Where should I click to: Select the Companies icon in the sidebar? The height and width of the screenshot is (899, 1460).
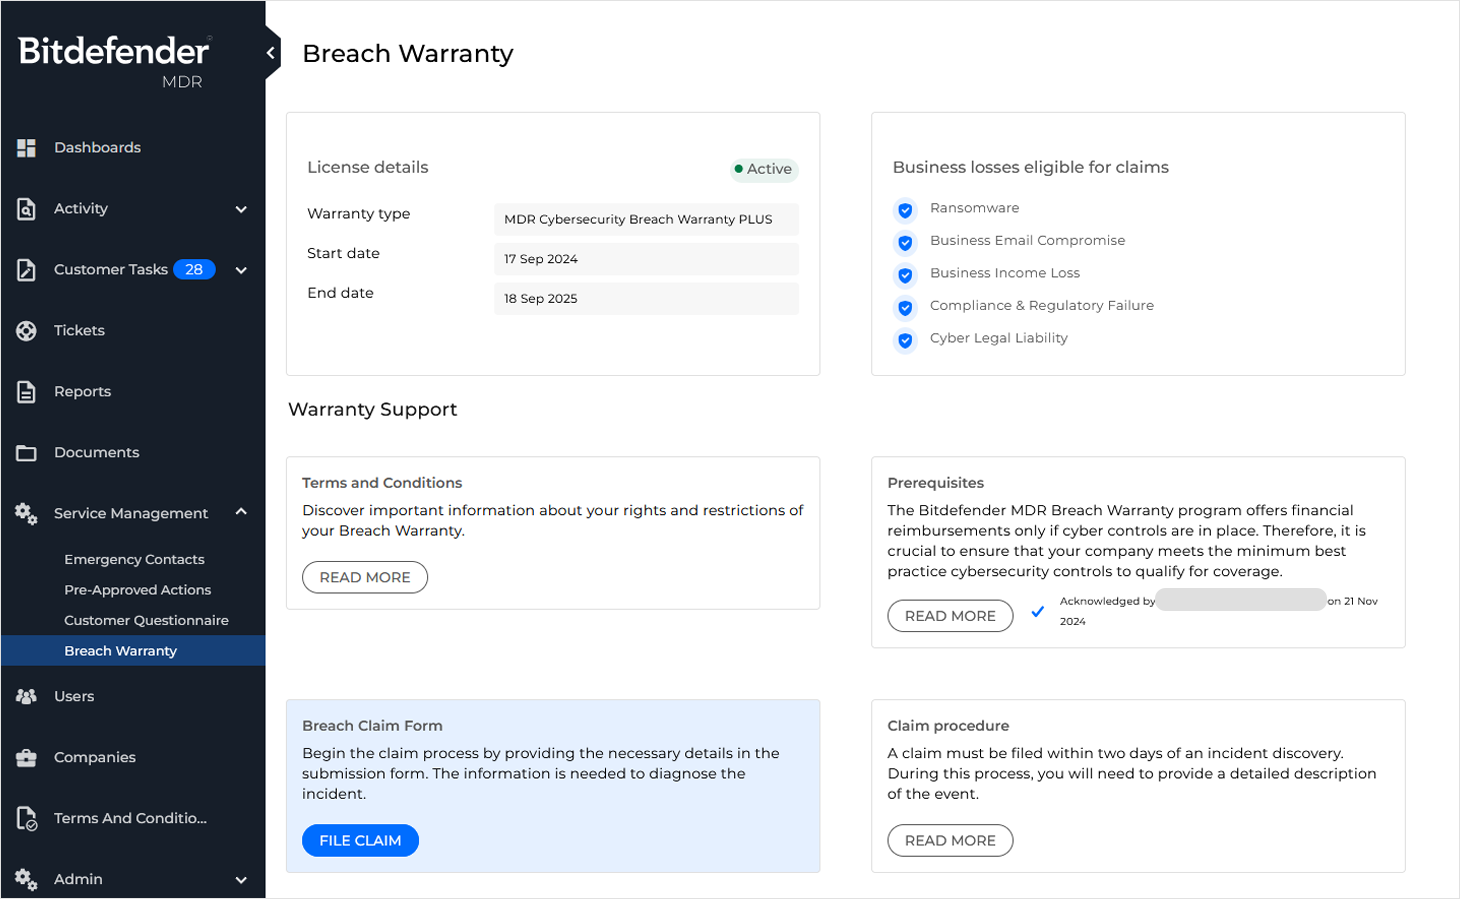click(x=26, y=757)
